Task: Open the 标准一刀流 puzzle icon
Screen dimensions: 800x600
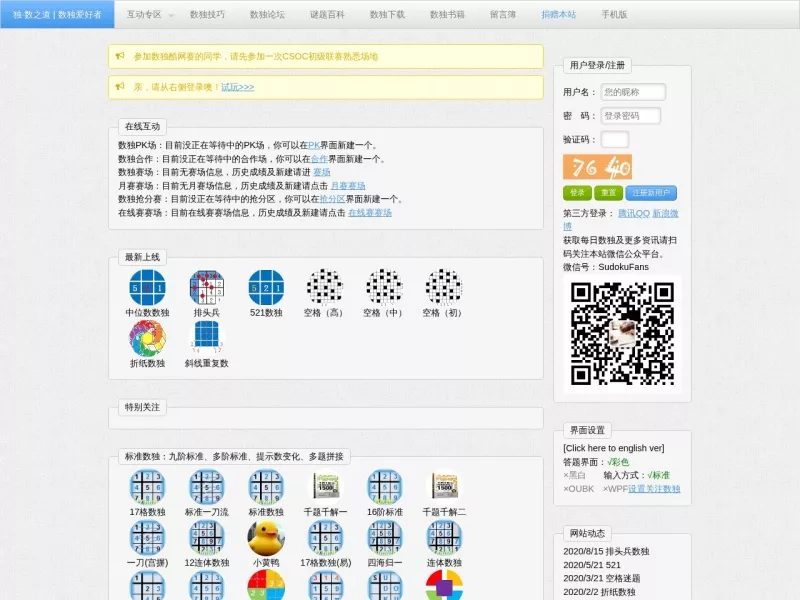Action: [207, 487]
